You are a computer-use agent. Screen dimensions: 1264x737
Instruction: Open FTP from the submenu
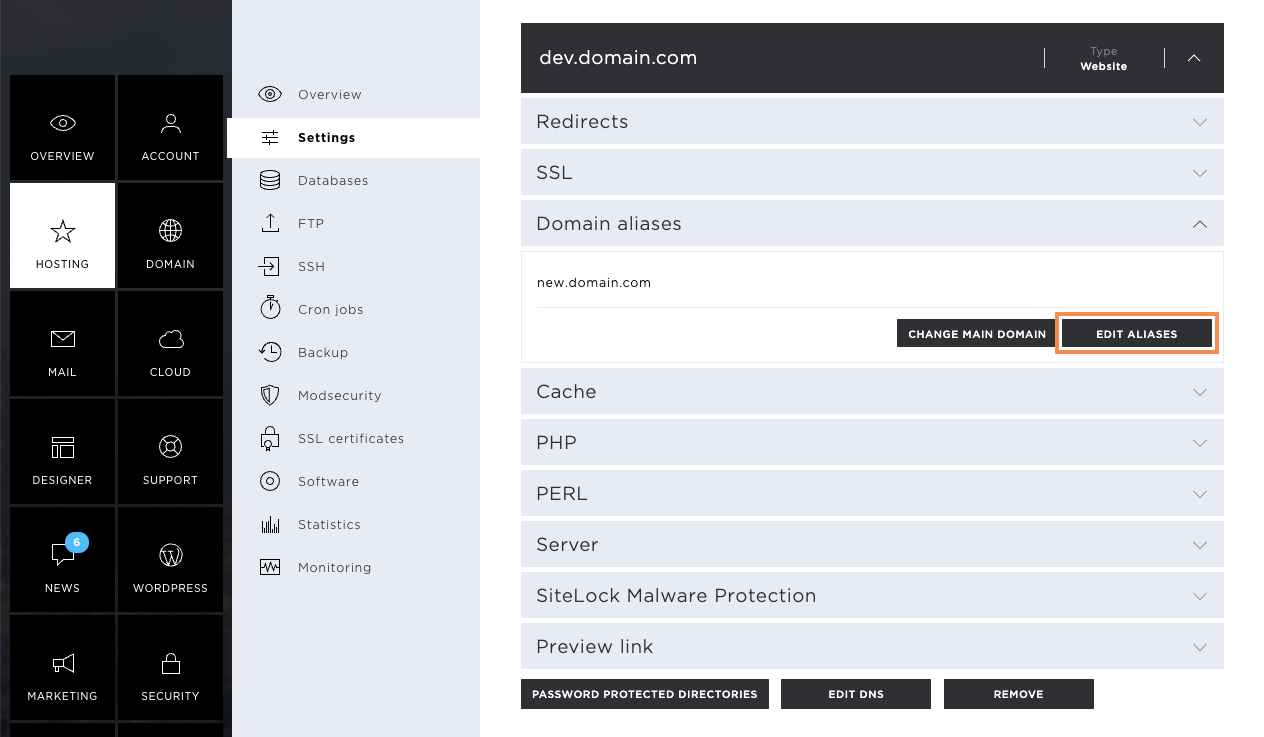coord(311,223)
